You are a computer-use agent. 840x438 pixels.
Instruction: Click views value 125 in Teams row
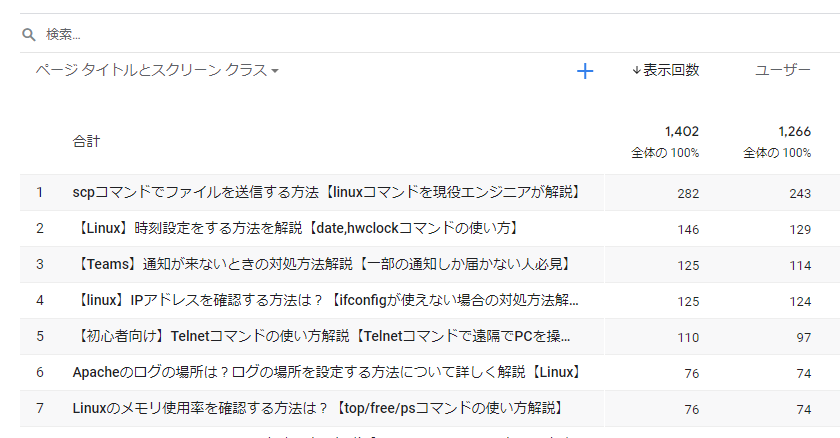[688, 265]
